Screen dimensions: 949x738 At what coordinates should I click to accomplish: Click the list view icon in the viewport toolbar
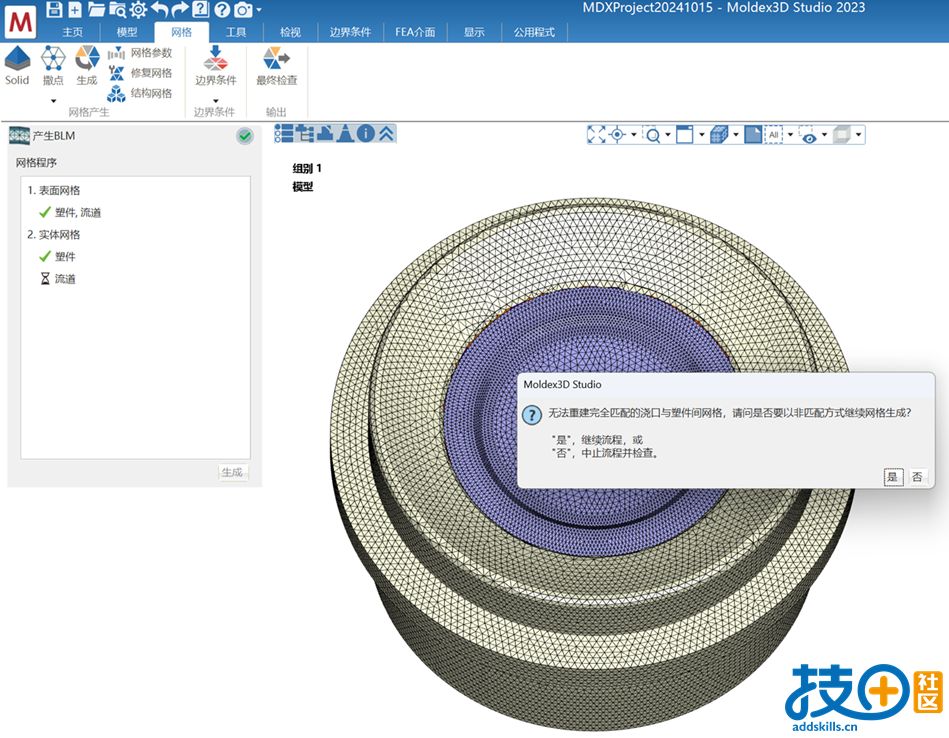tap(284, 133)
